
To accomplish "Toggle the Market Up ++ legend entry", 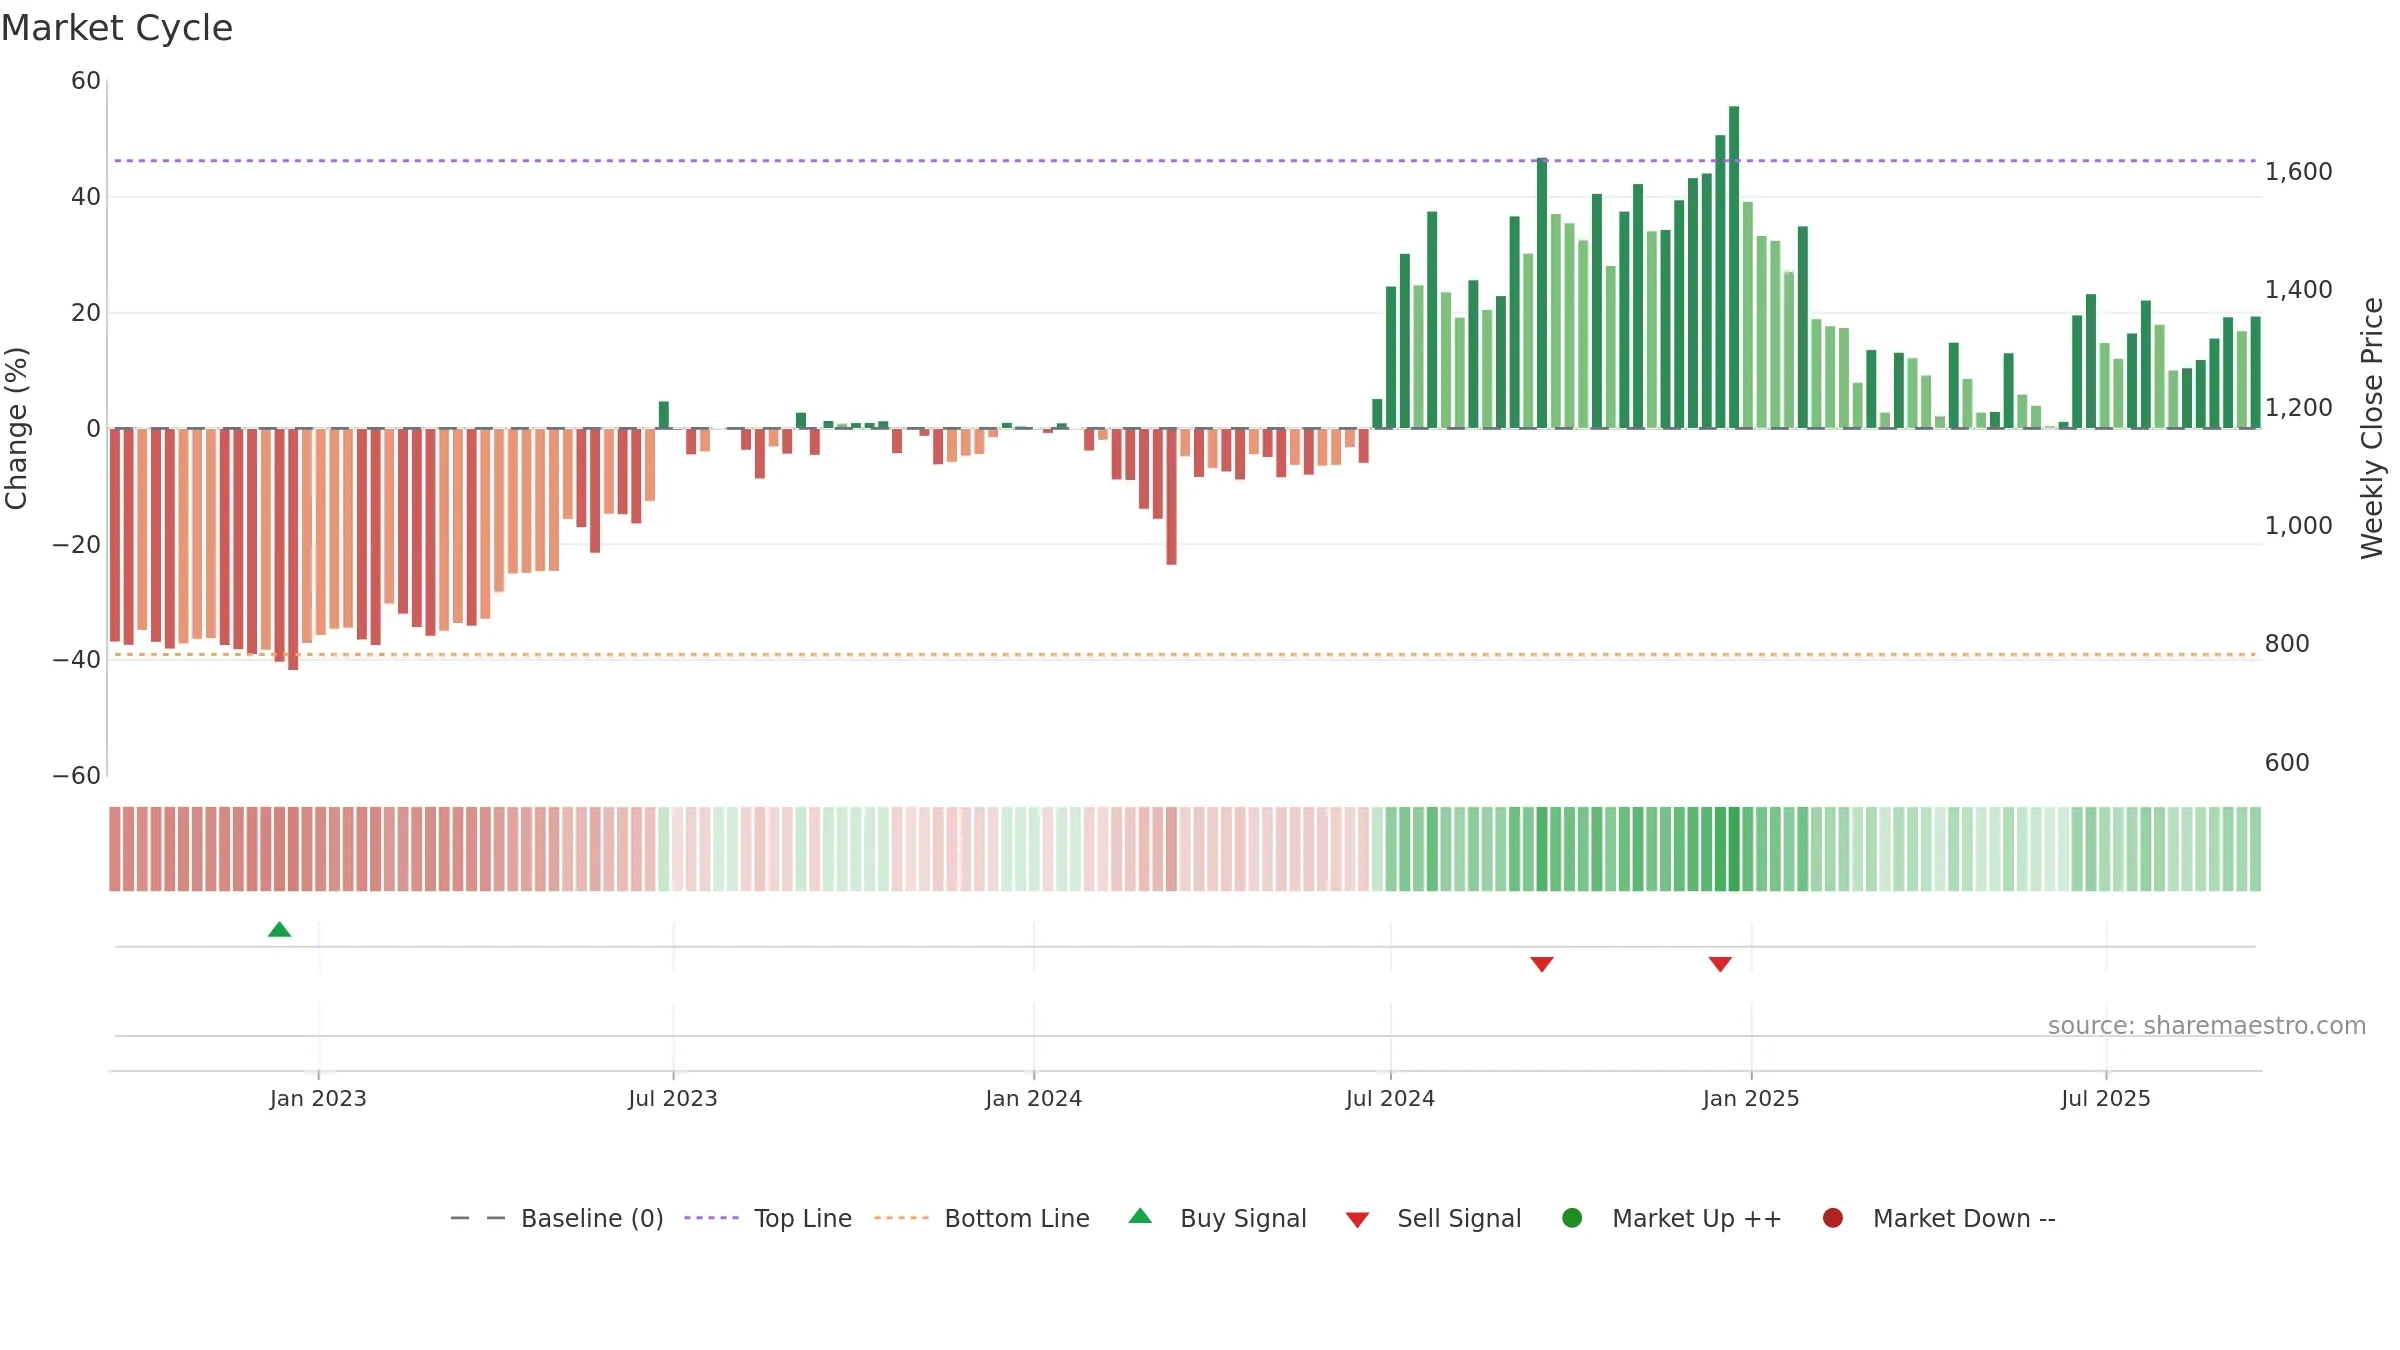I will click(1671, 1218).
